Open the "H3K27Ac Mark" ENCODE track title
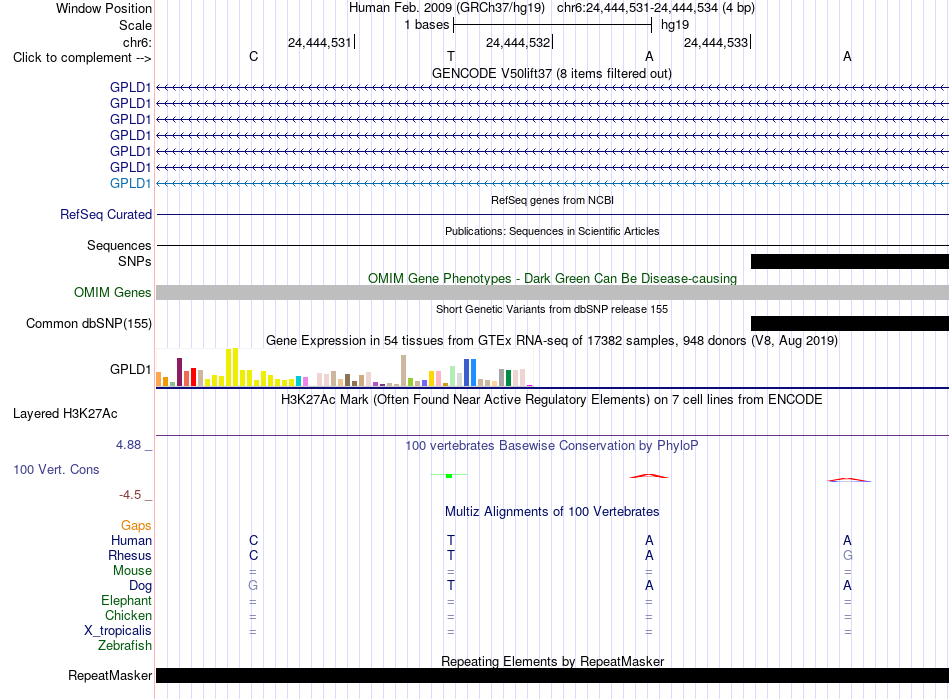This screenshot has height=699, width=950. [552, 400]
